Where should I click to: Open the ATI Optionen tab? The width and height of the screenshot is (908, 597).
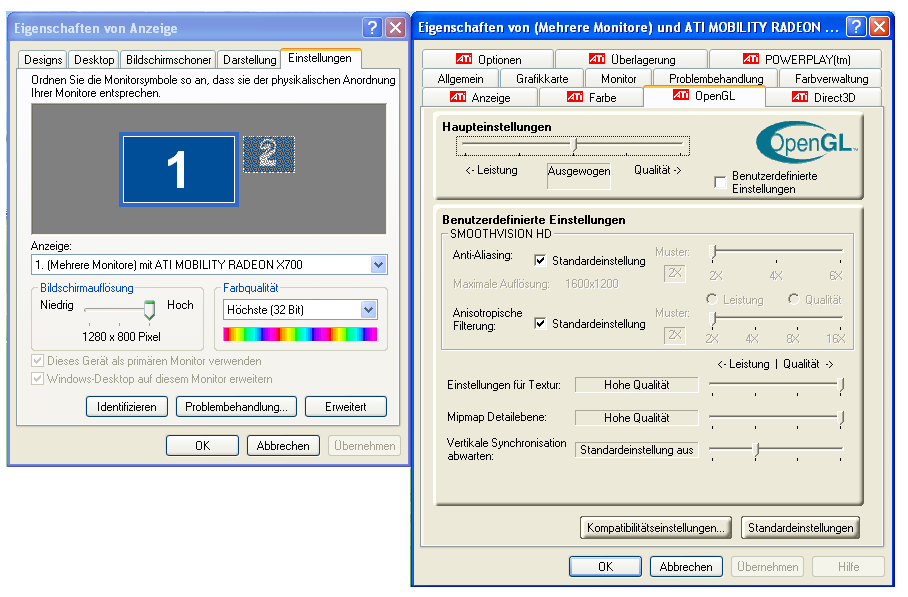(x=488, y=59)
